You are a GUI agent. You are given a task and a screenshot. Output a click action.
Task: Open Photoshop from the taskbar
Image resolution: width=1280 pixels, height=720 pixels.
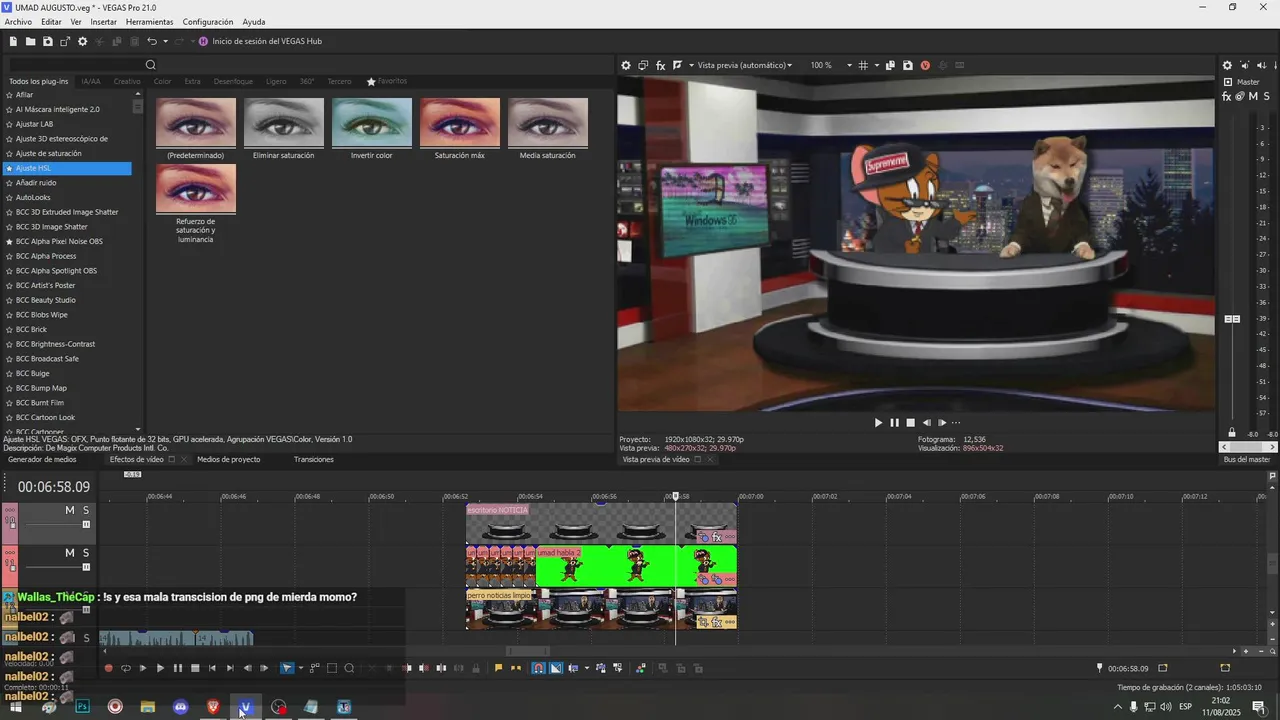82,707
